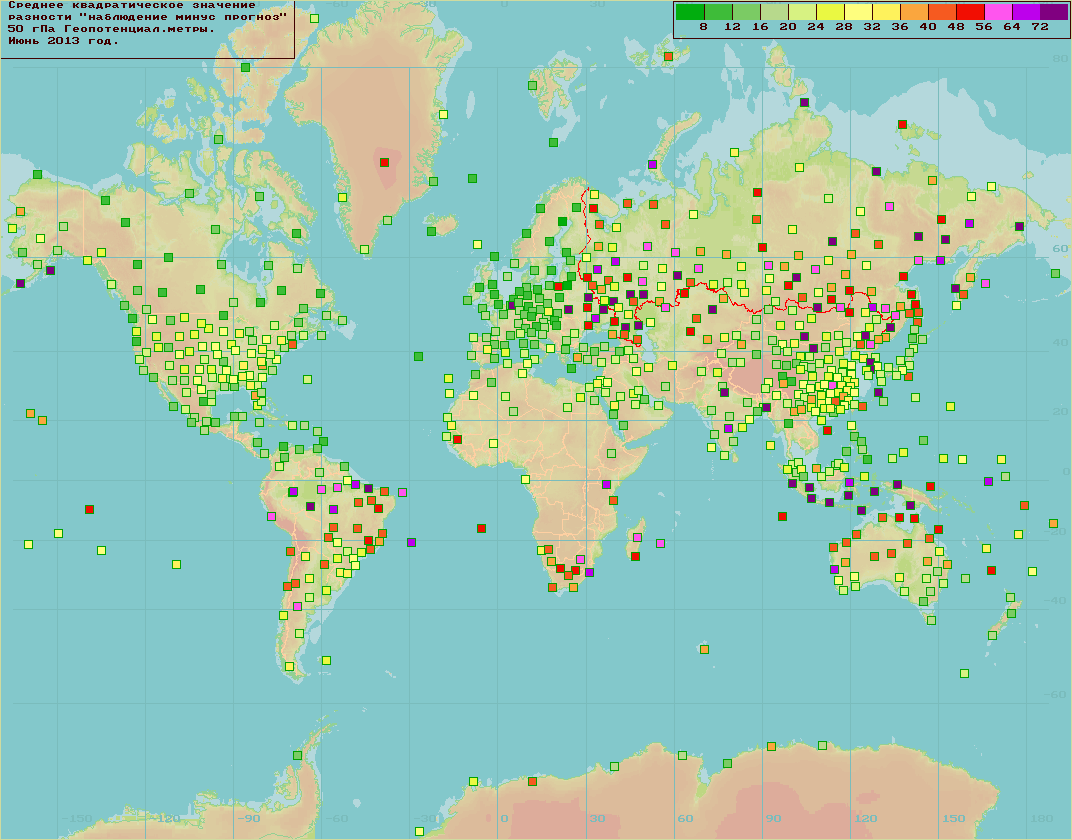
Task: Select the legend swatch between 8 and 12
Action: (718, 12)
